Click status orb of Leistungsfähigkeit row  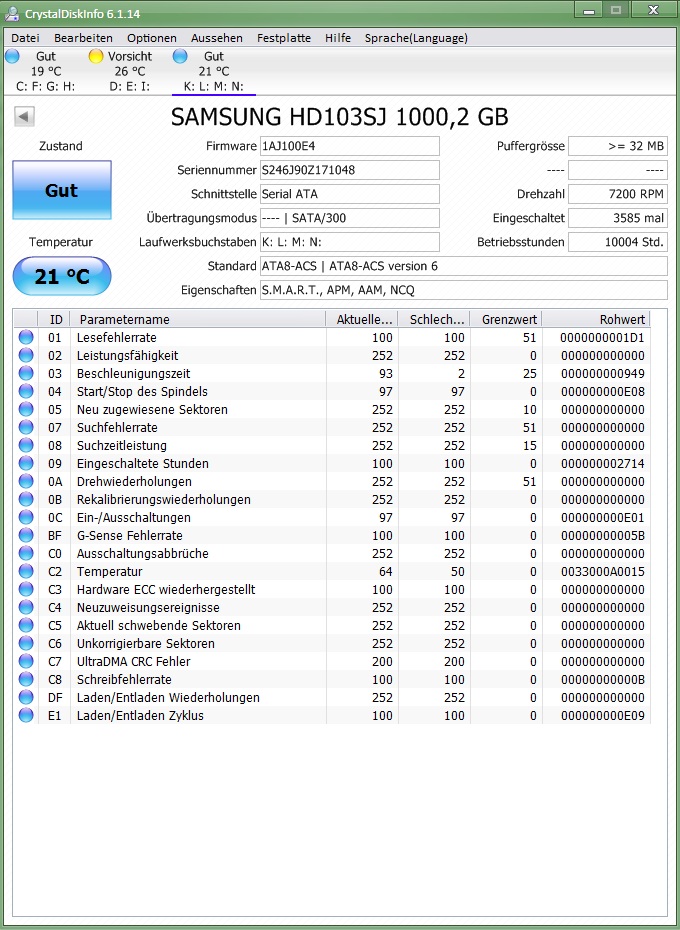tap(26, 355)
